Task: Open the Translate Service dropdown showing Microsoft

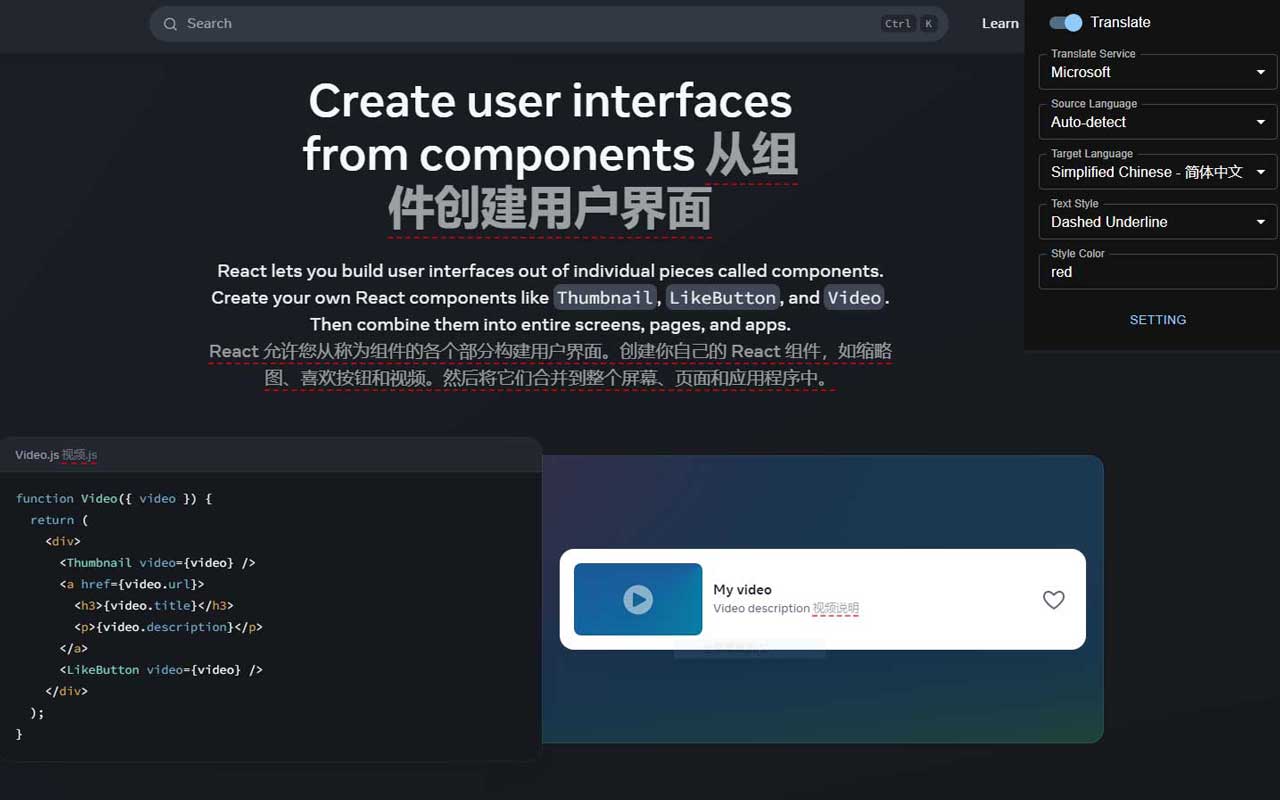Action: pos(1157,72)
